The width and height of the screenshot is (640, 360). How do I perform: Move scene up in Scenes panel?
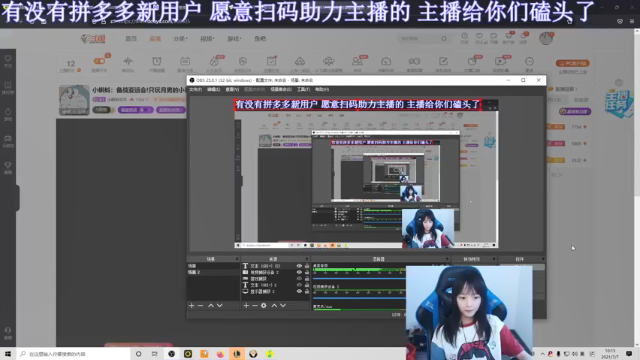(x=211, y=305)
